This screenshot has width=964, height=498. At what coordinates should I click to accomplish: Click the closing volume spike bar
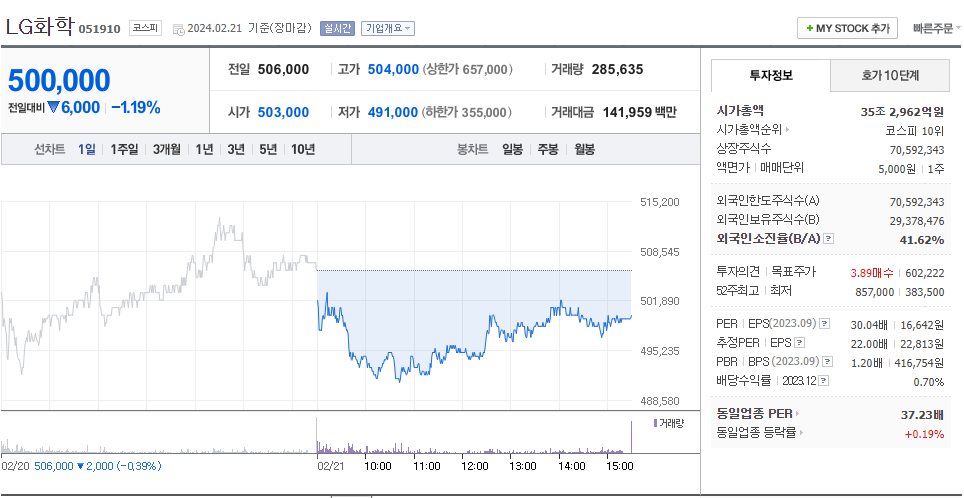tap(631, 437)
